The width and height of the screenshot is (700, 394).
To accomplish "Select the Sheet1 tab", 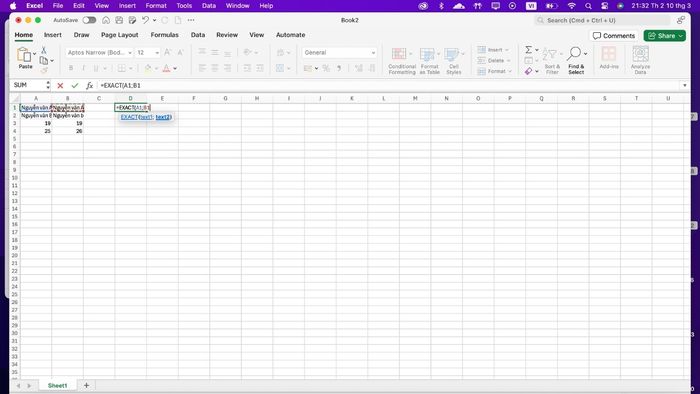I will click(58, 386).
